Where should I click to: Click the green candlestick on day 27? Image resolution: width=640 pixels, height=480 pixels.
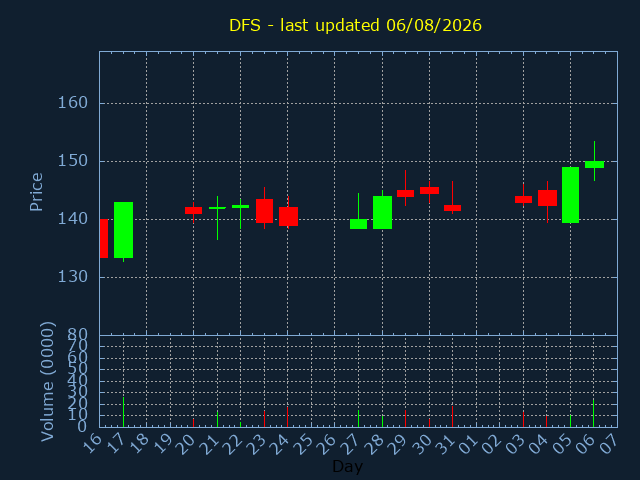click(x=358, y=224)
